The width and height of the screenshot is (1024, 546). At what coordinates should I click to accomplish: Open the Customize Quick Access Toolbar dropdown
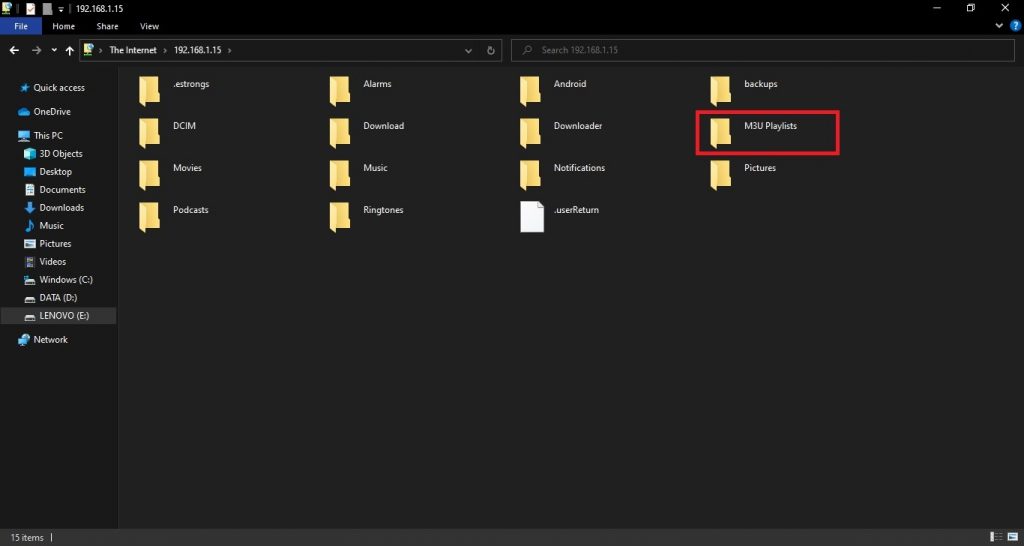pos(60,9)
